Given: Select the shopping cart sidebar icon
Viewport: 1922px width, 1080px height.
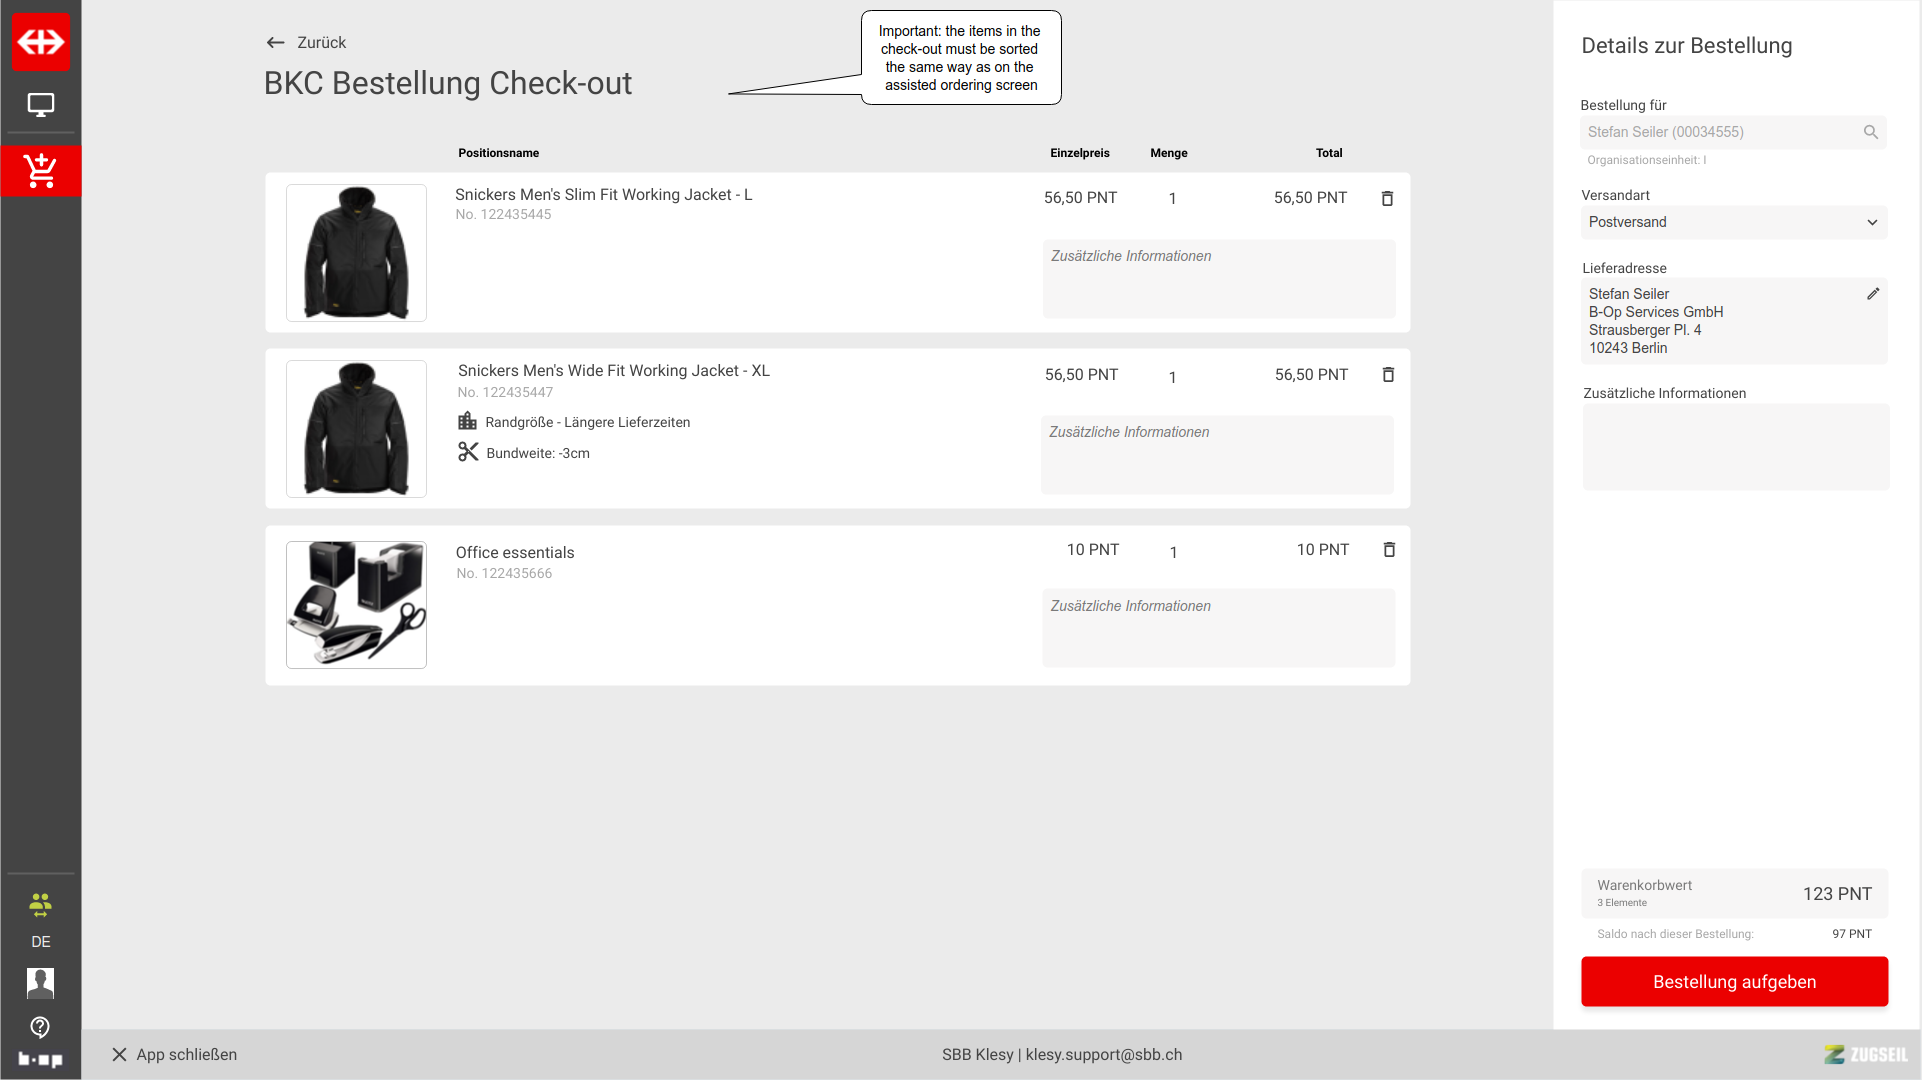Looking at the screenshot, I should click(41, 171).
